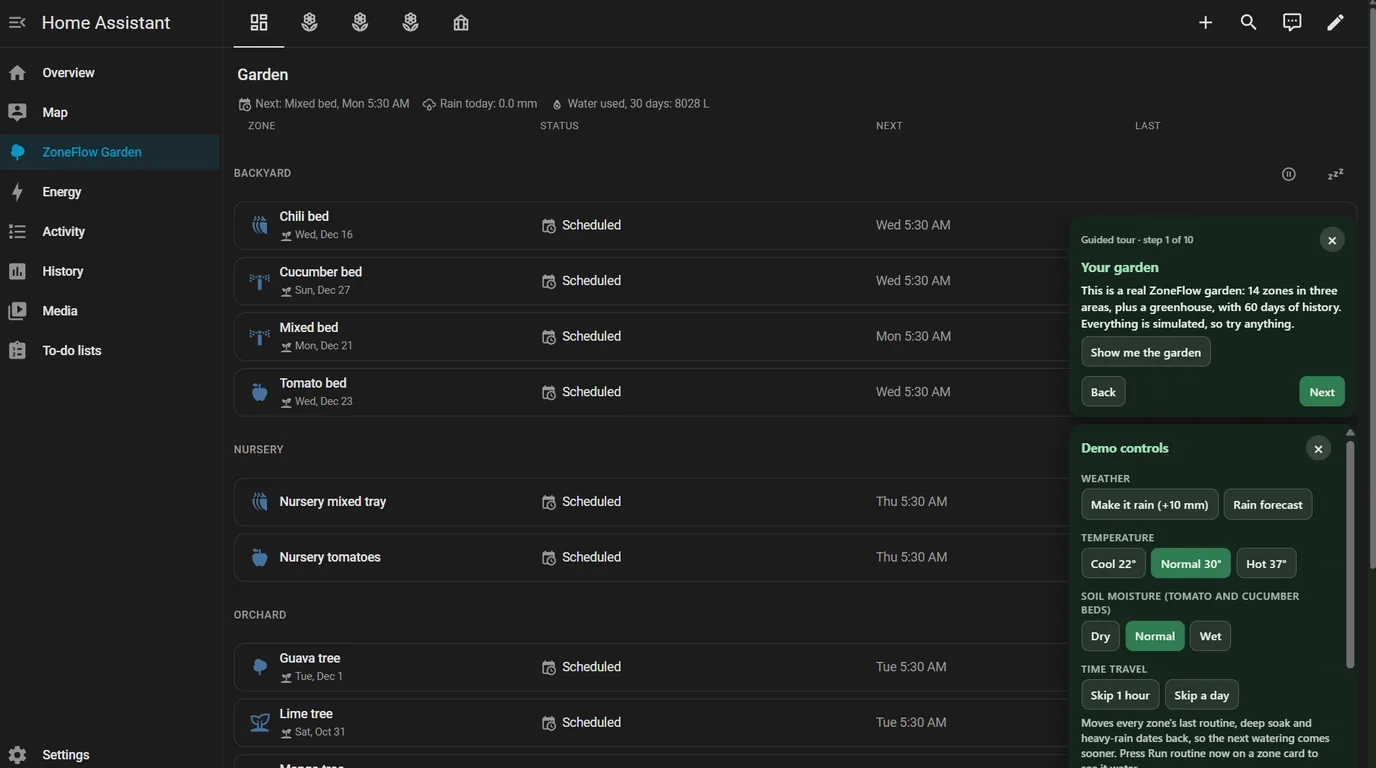This screenshot has width=1376, height=768.
Task: Snooze Backyard area with zzz icon
Action: [1335, 174]
